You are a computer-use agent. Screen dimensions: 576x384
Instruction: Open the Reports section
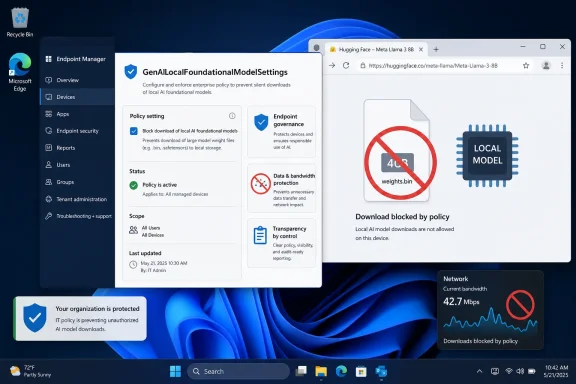pyautogui.click(x=77, y=148)
